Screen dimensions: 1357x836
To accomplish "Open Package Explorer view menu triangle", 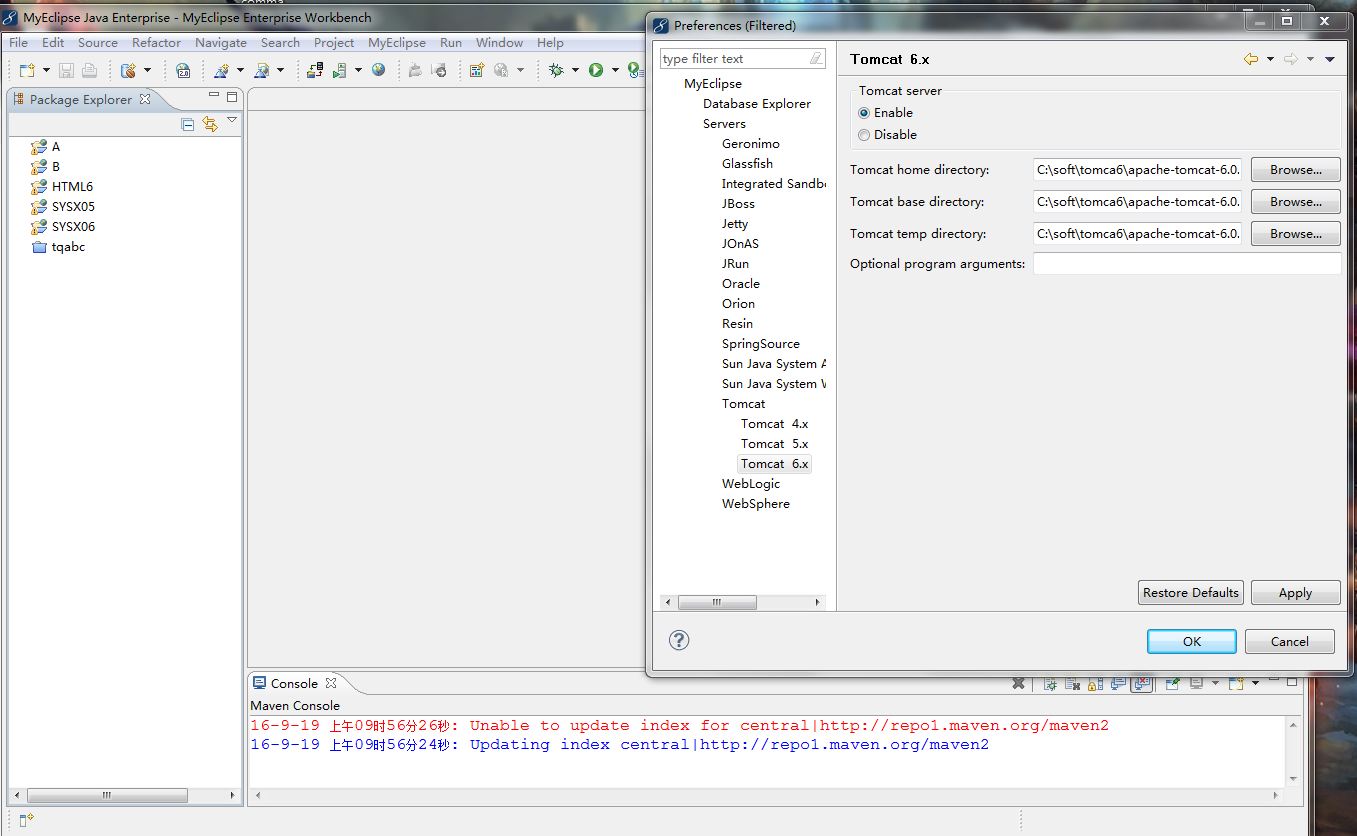I will click(x=232, y=120).
